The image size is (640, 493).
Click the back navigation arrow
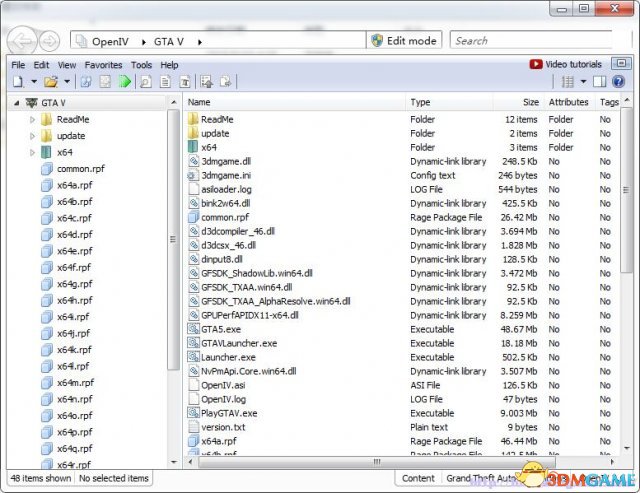pos(22,41)
